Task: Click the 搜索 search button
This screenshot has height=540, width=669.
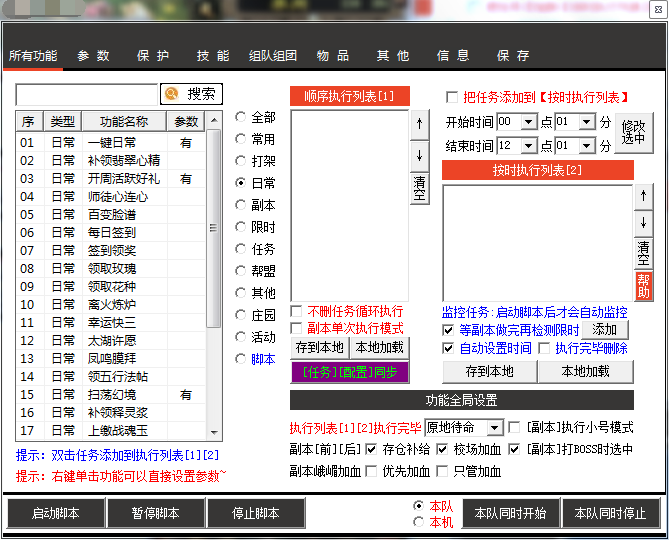Action: point(192,94)
